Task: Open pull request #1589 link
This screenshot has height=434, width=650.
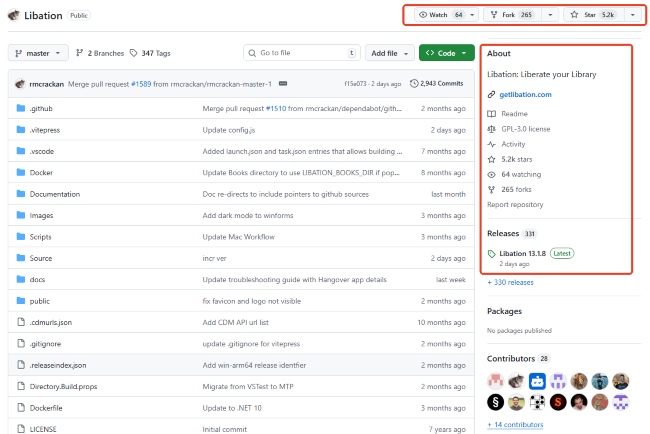Action: (x=141, y=84)
